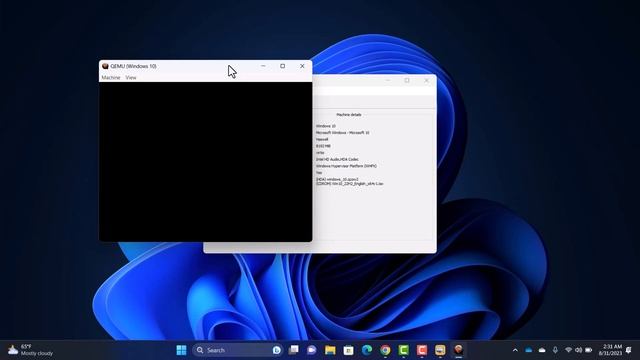Click 'Microsoft Windows - Microsoft 10' text

[342, 133]
